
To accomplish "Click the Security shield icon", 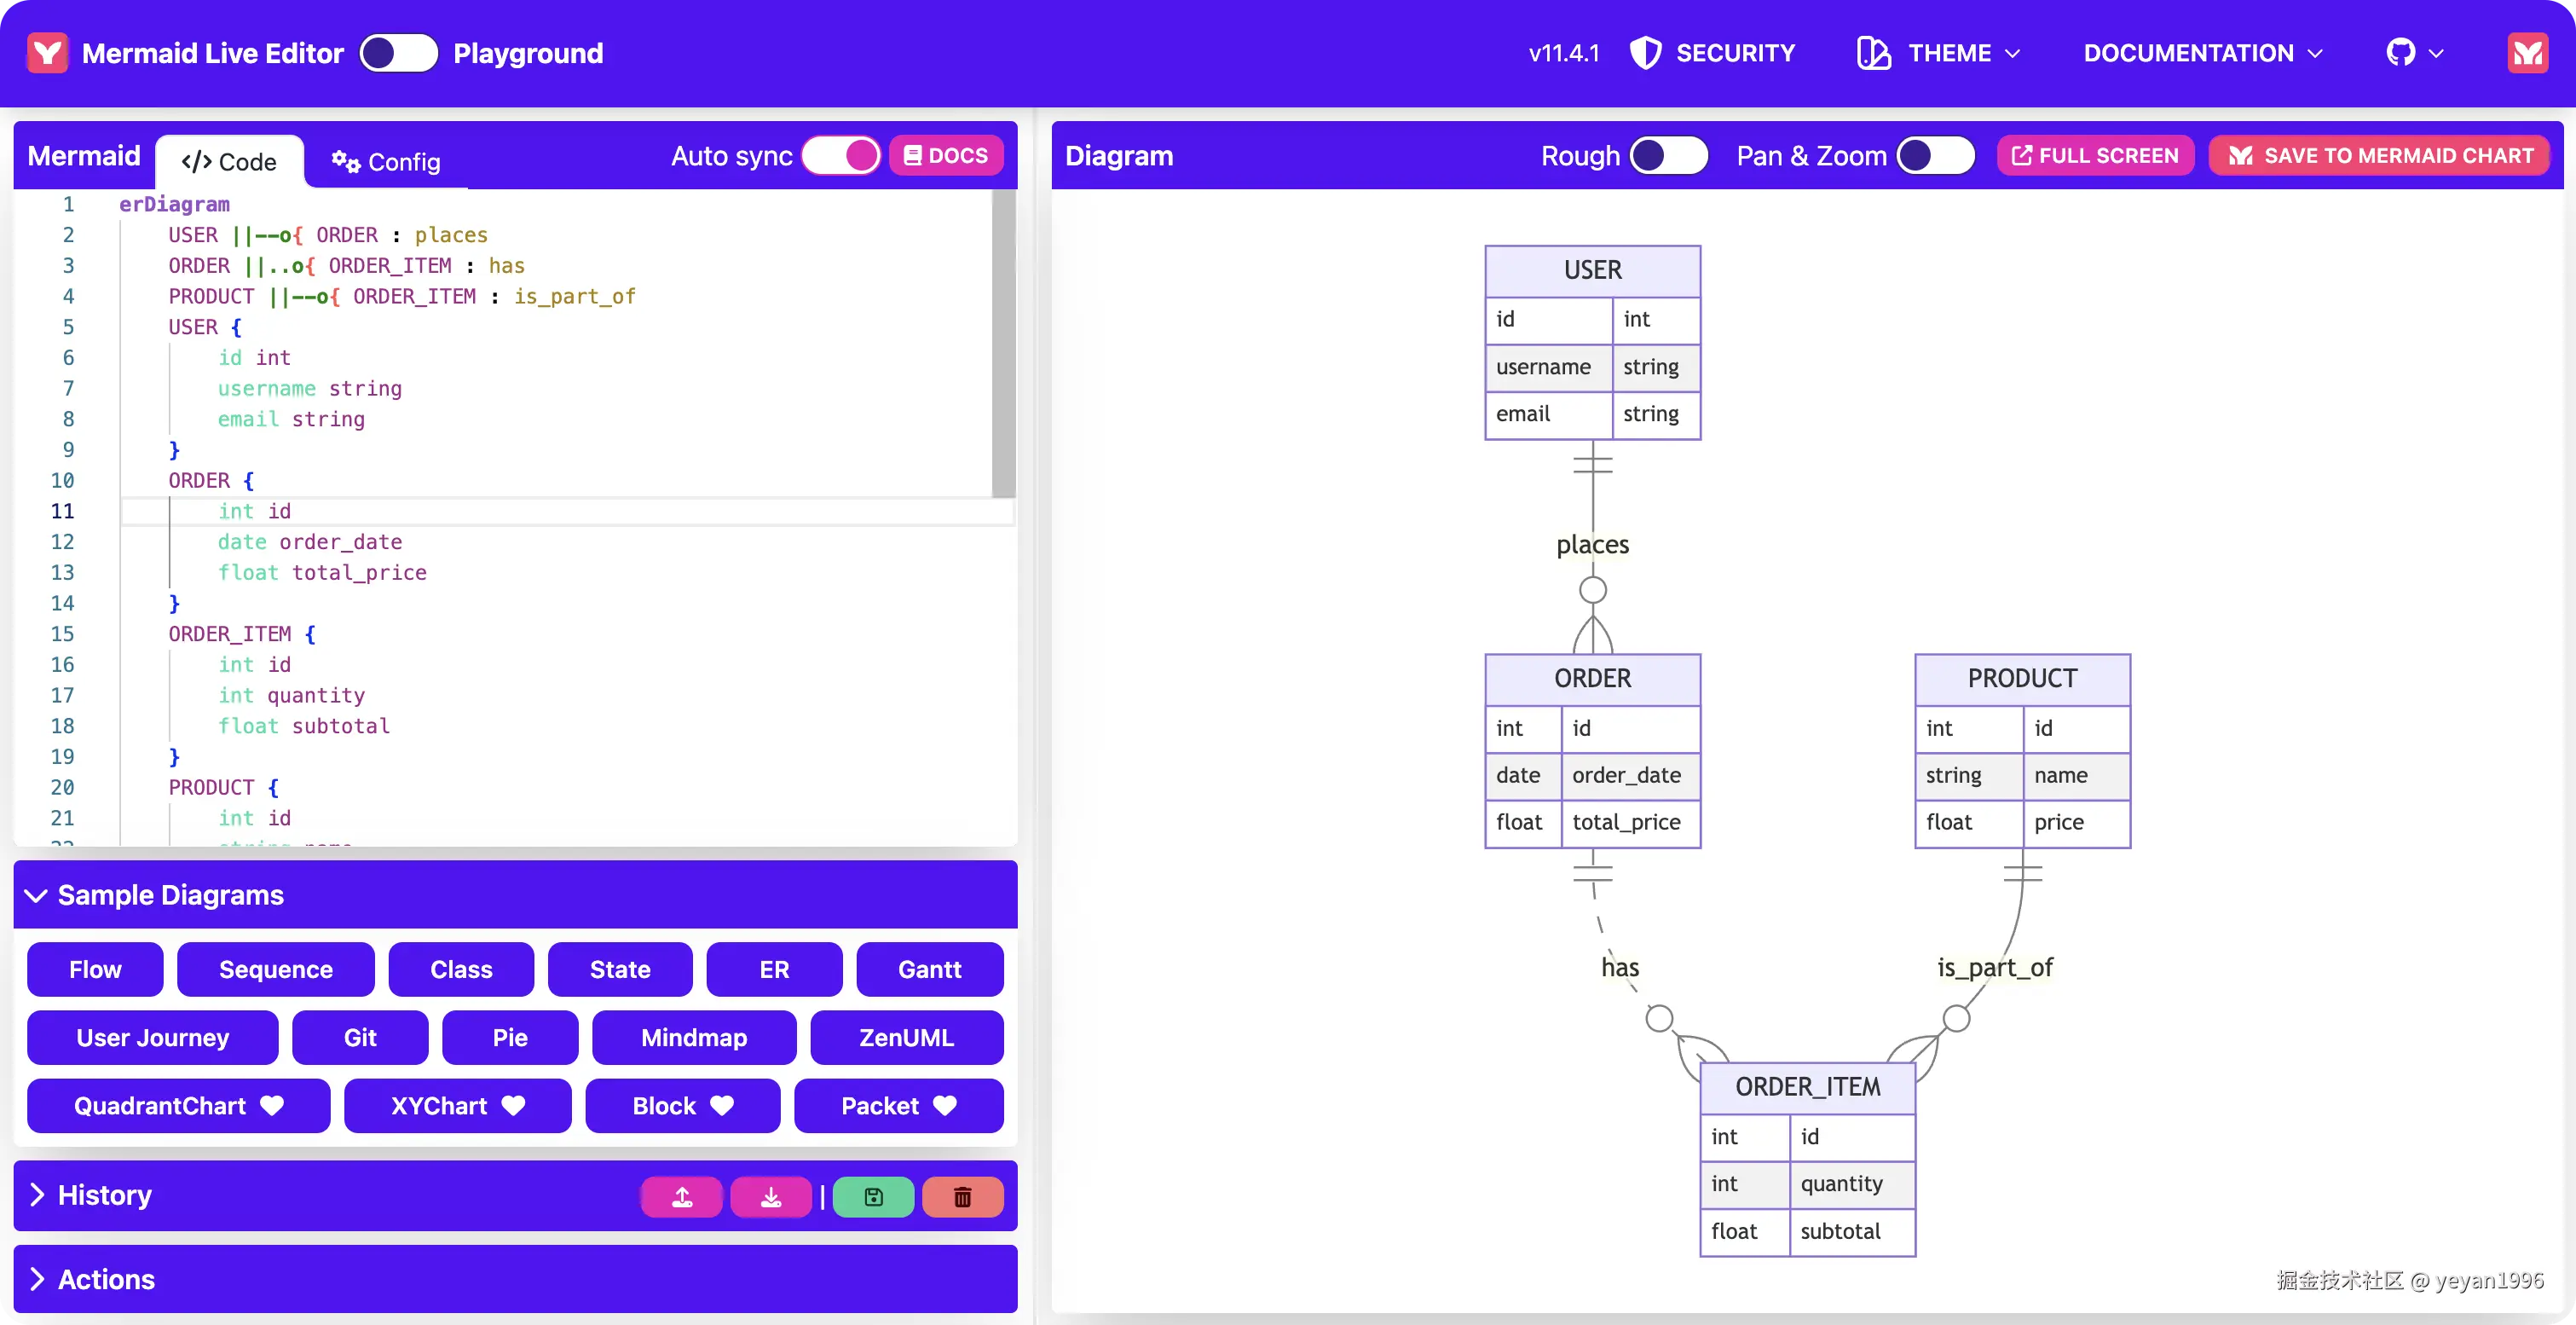I will click(x=1645, y=53).
